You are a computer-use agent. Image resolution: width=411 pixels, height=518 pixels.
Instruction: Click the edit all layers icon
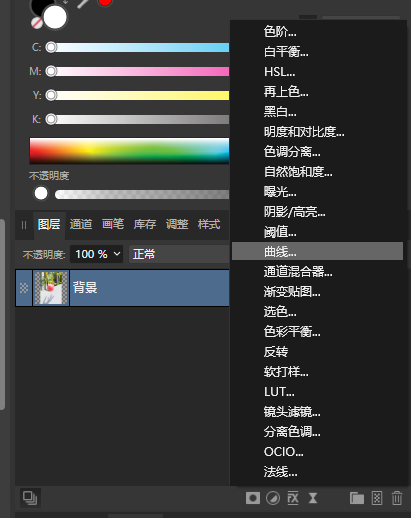click(30, 498)
